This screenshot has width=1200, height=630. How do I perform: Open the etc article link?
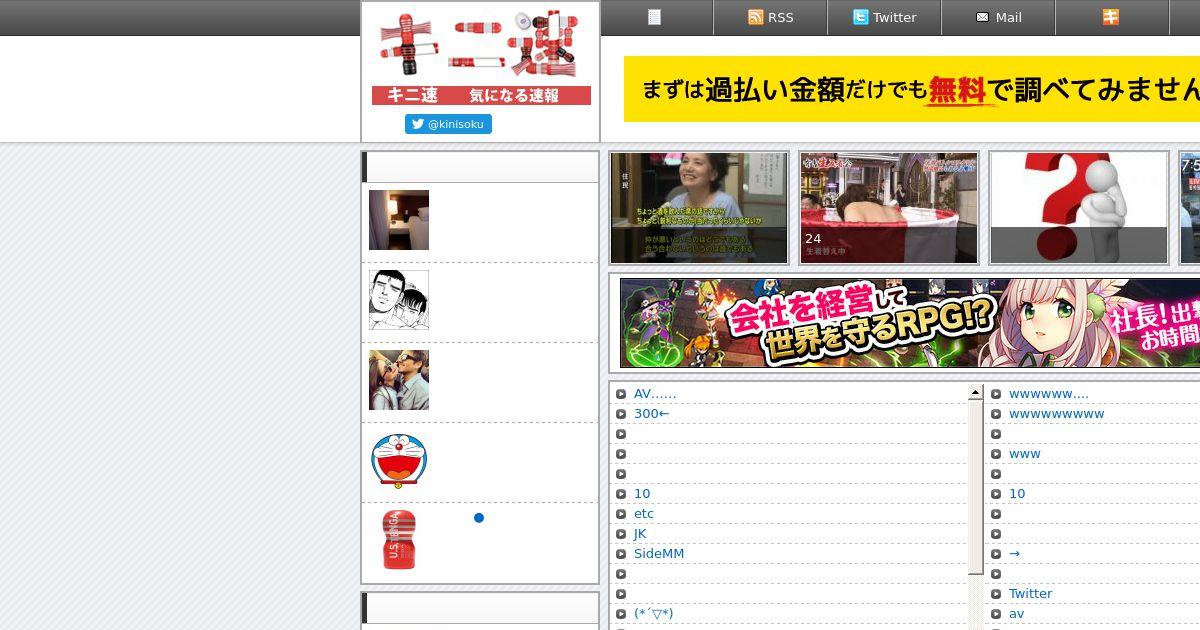[x=644, y=514]
